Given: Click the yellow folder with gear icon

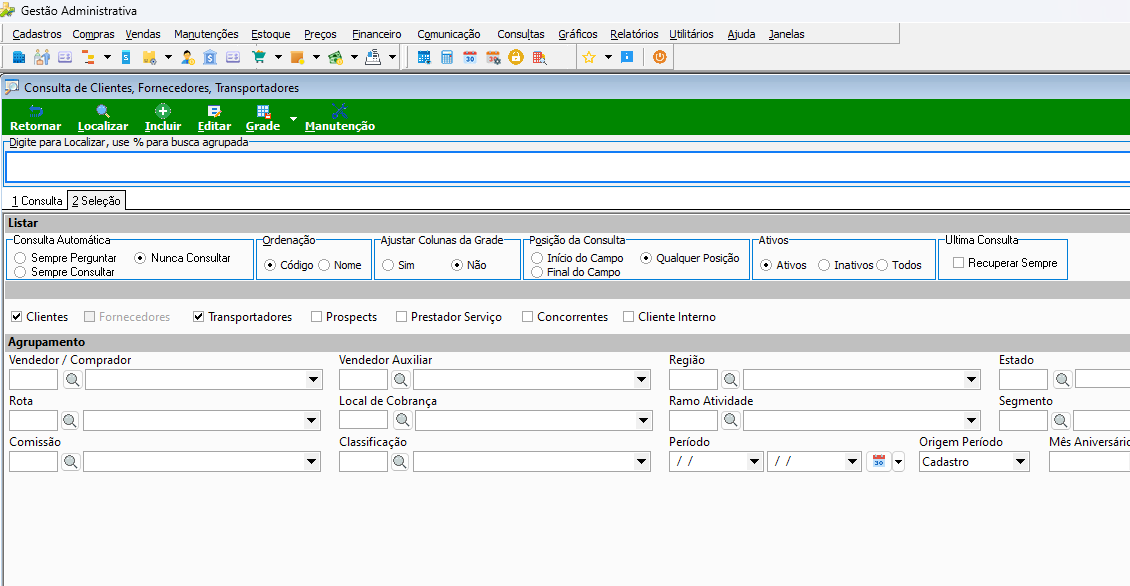Looking at the screenshot, I should coord(149,57).
